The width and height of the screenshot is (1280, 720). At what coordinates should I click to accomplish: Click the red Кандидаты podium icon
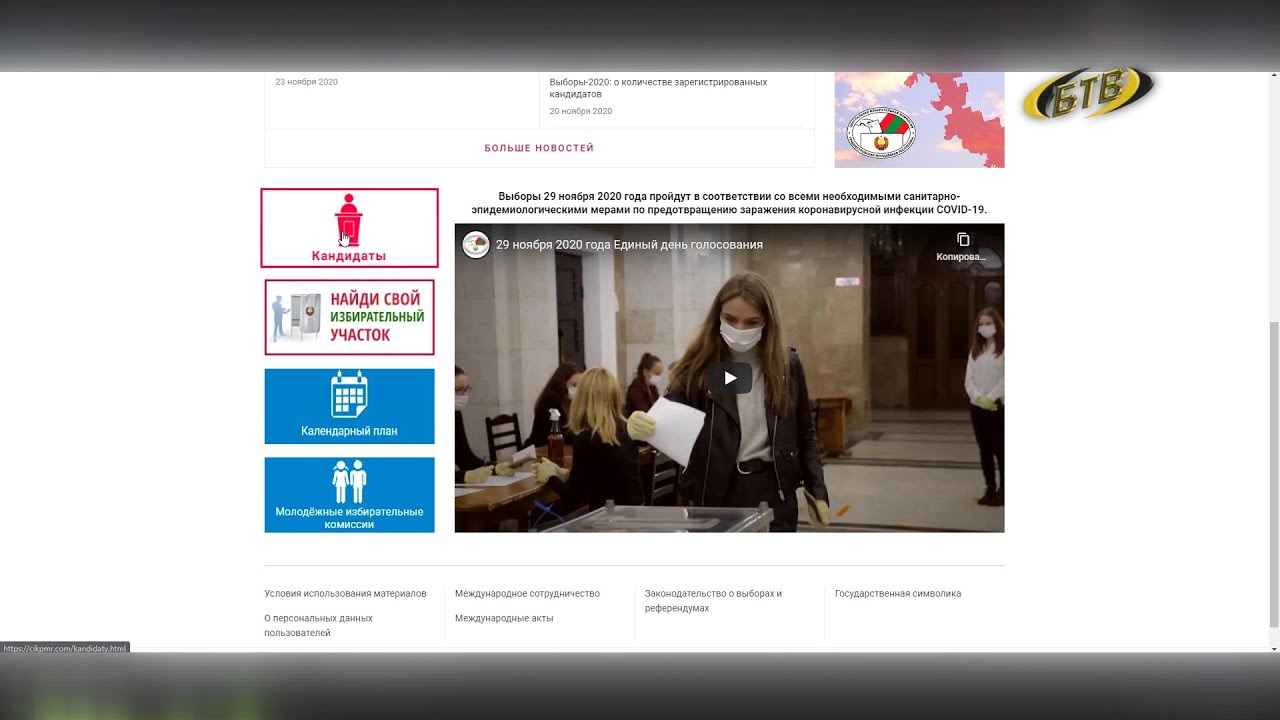(x=348, y=220)
